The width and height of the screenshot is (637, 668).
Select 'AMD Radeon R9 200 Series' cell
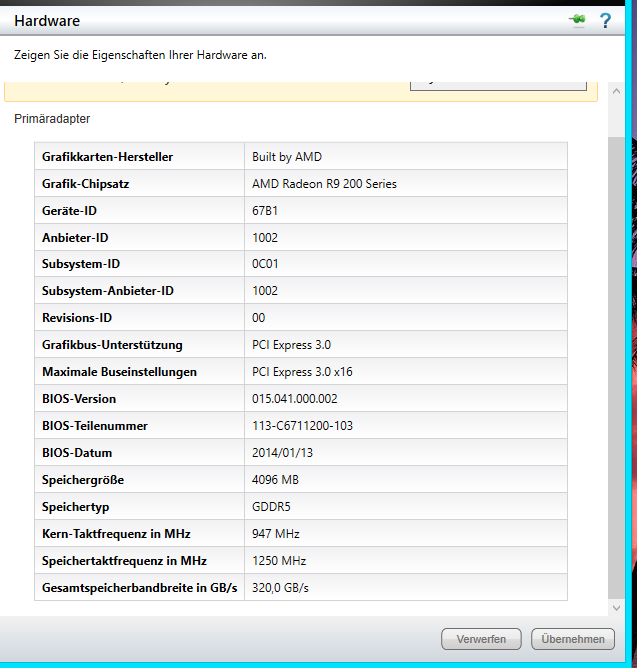point(324,184)
